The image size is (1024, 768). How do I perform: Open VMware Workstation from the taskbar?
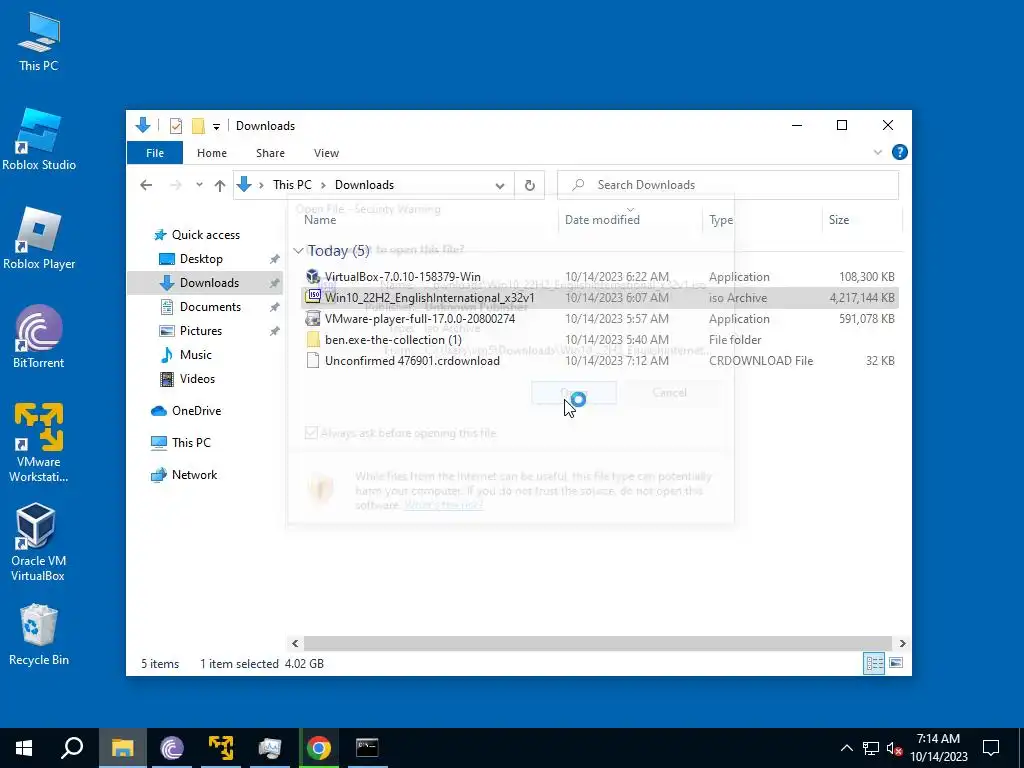click(x=221, y=748)
